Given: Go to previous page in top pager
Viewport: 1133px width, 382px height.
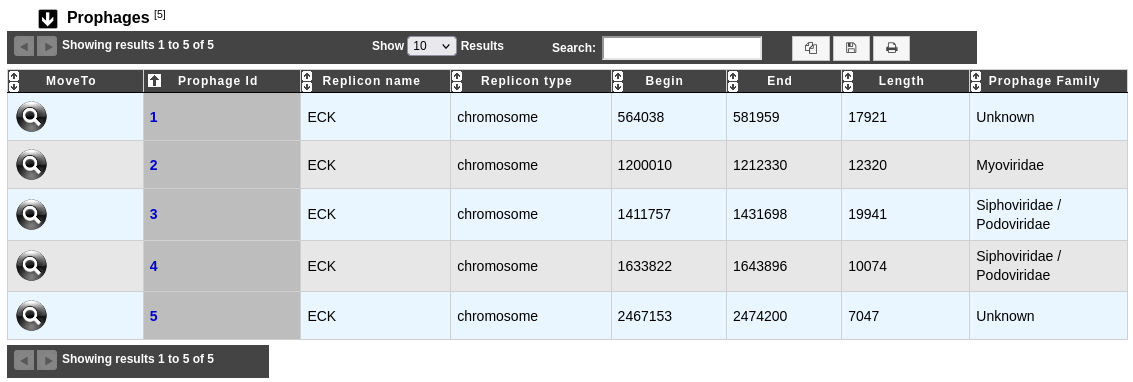Looking at the screenshot, I should pos(25,46).
